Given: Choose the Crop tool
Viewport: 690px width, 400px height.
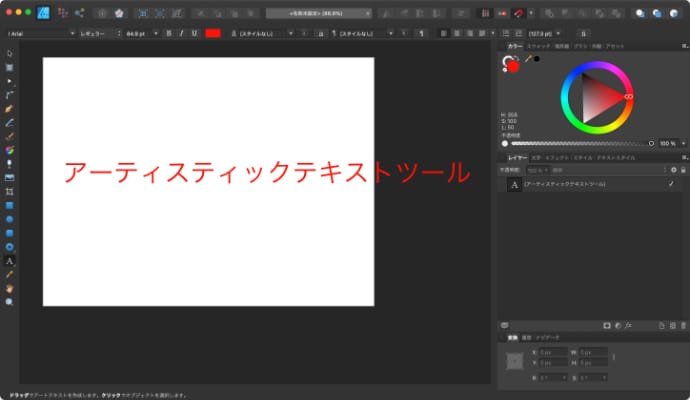Looking at the screenshot, I should tap(9, 190).
